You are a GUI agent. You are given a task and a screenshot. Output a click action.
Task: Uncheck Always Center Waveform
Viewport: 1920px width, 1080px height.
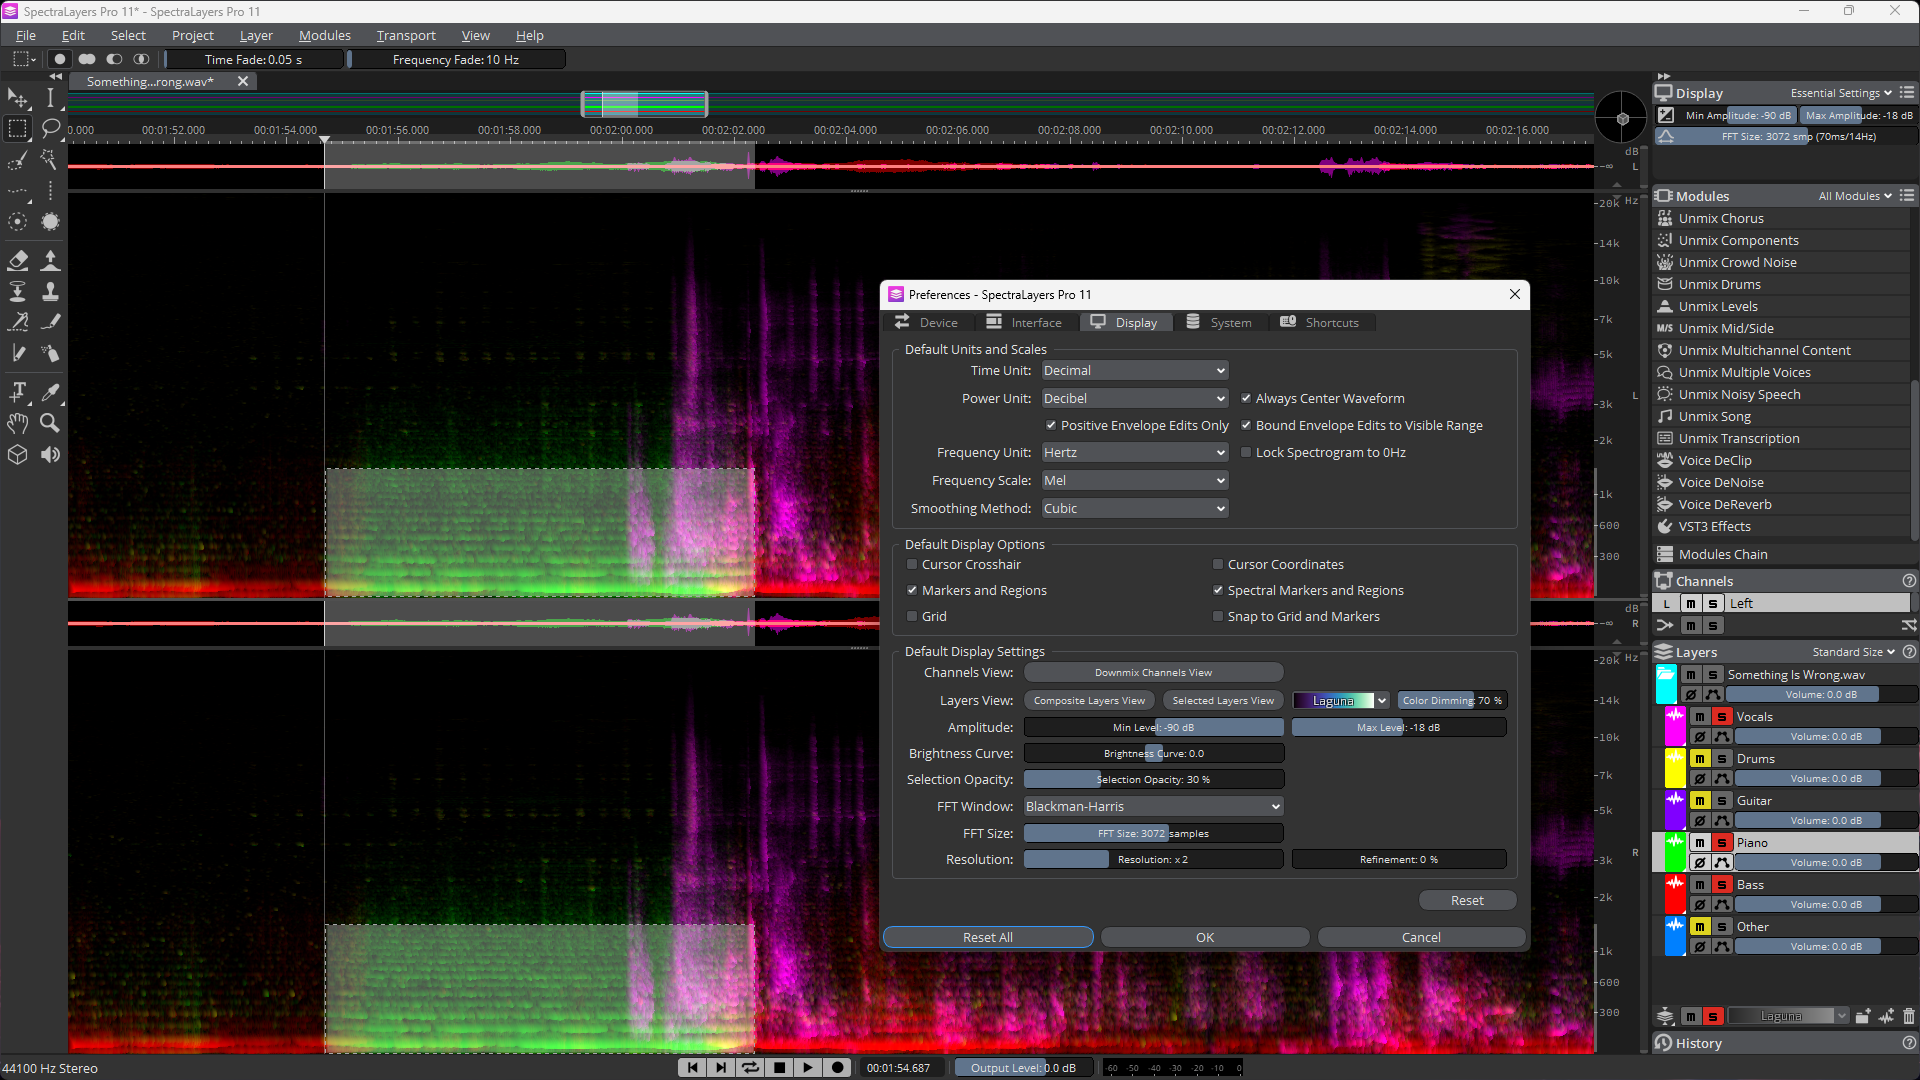[x=1246, y=398]
